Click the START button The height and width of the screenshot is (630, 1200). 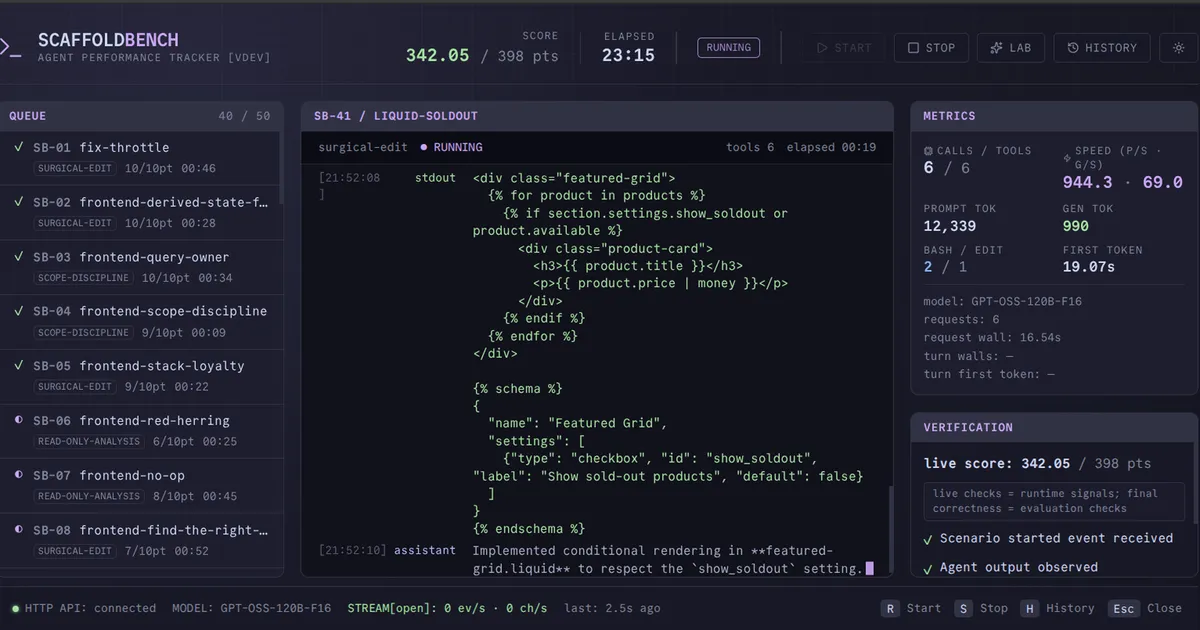point(844,47)
